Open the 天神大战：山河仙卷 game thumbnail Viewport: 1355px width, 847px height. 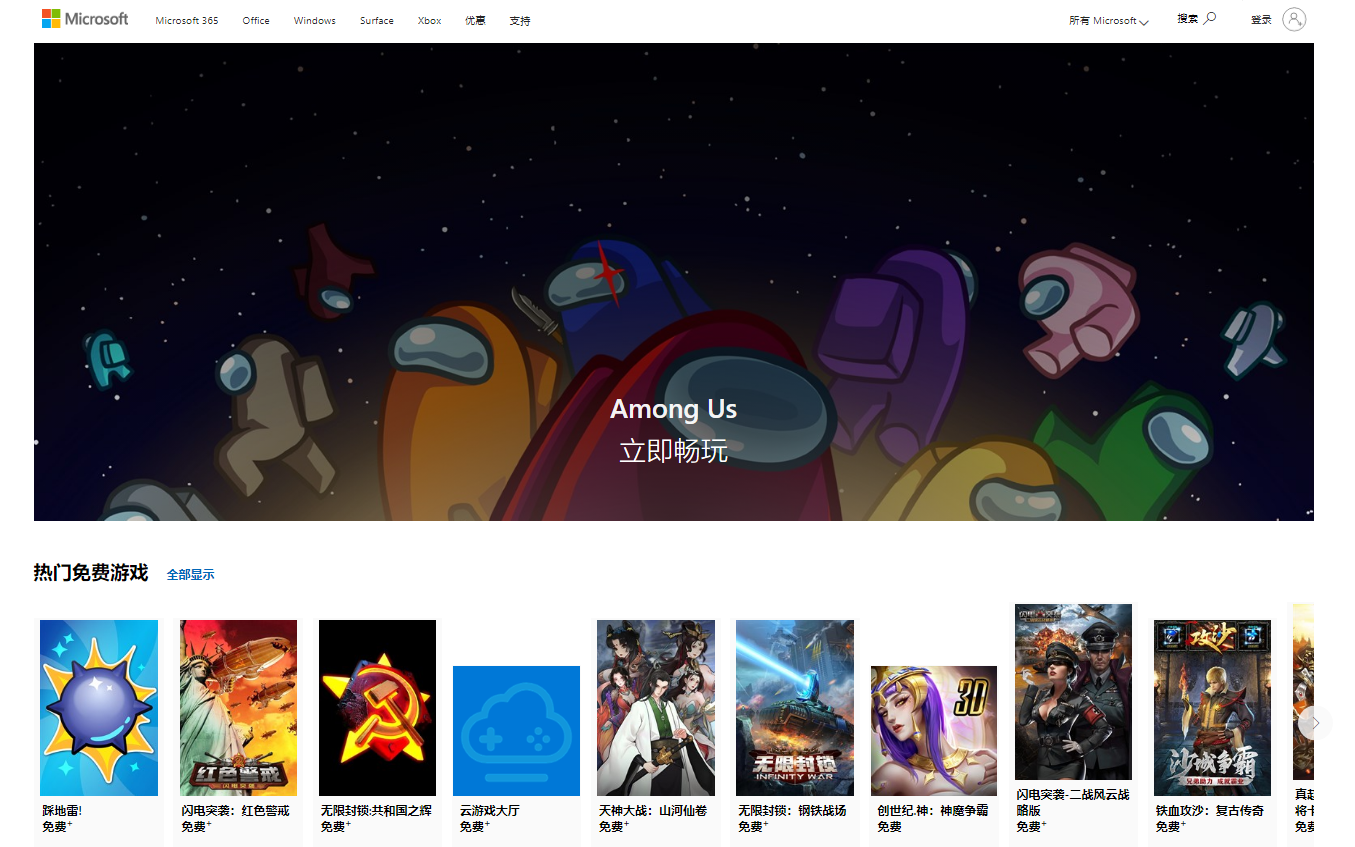point(656,708)
